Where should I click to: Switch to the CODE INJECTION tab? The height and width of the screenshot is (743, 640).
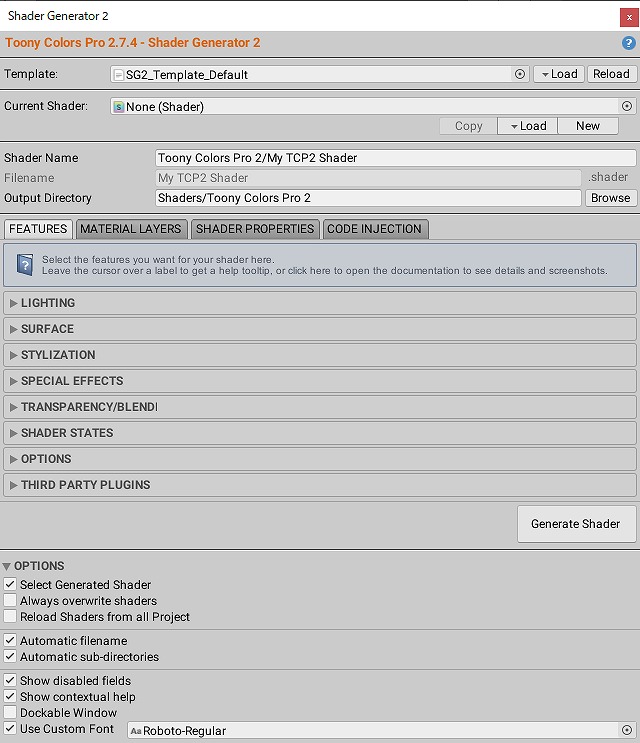pos(375,229)
